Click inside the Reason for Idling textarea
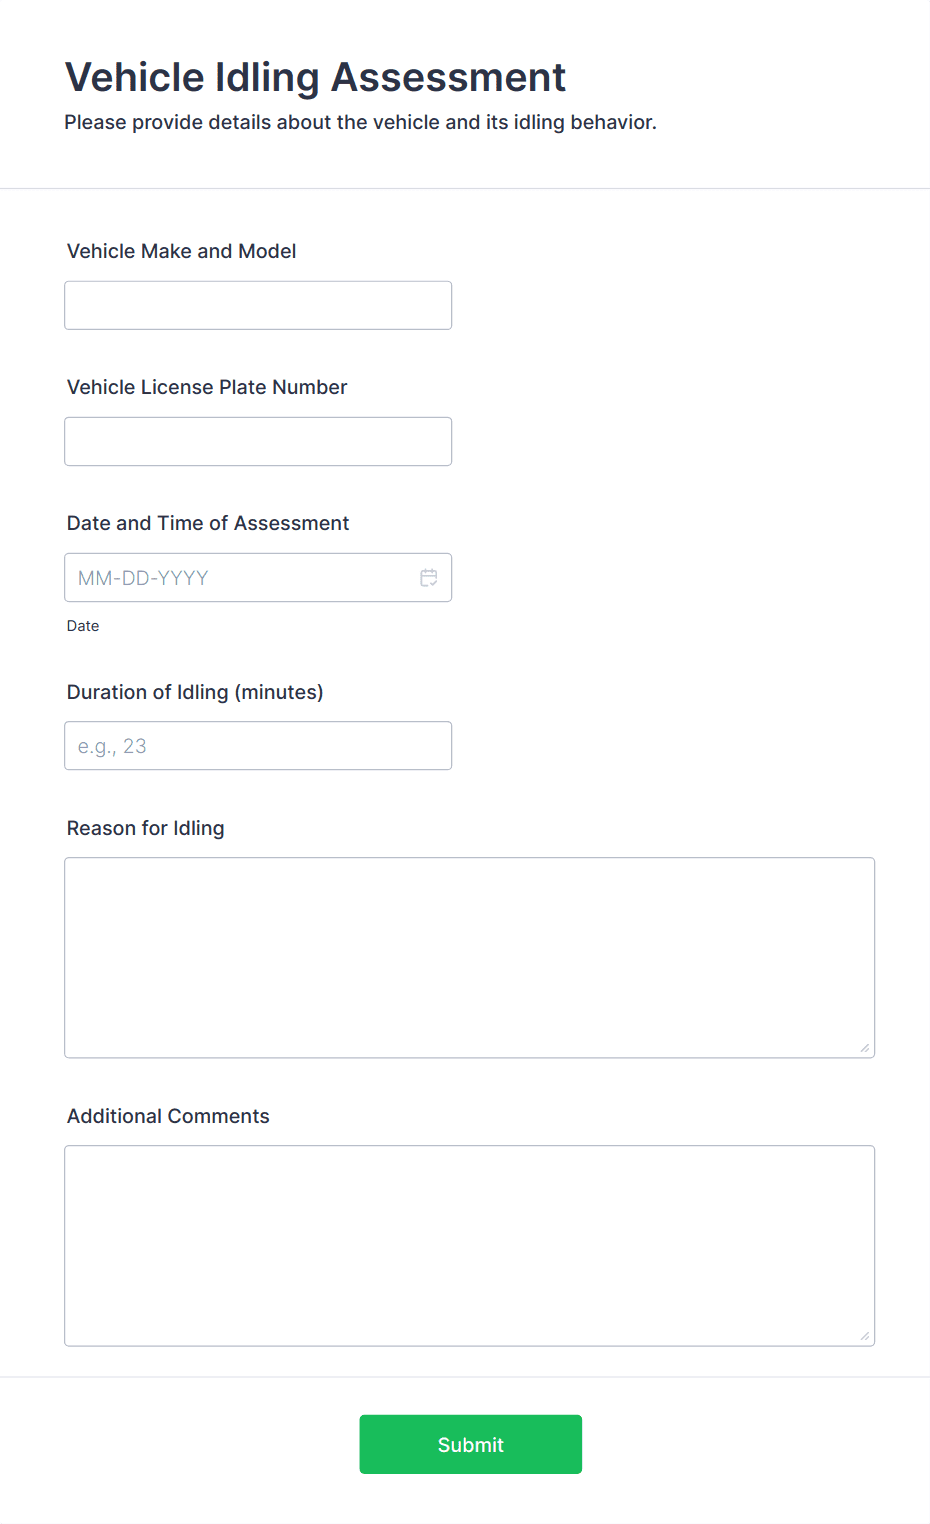The height and width of the screenshot is (1524, 930). tap(469, 957)
